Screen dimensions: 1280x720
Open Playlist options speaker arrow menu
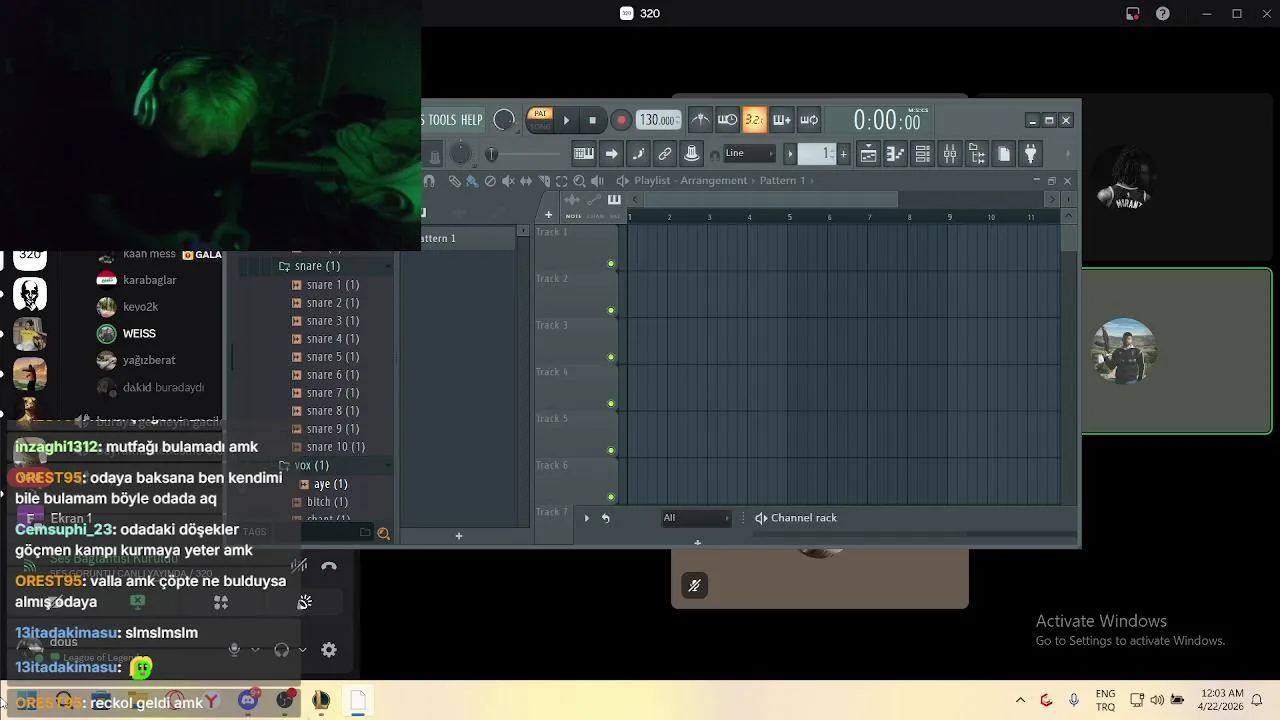pyautogui.click(x=622, y=181)
